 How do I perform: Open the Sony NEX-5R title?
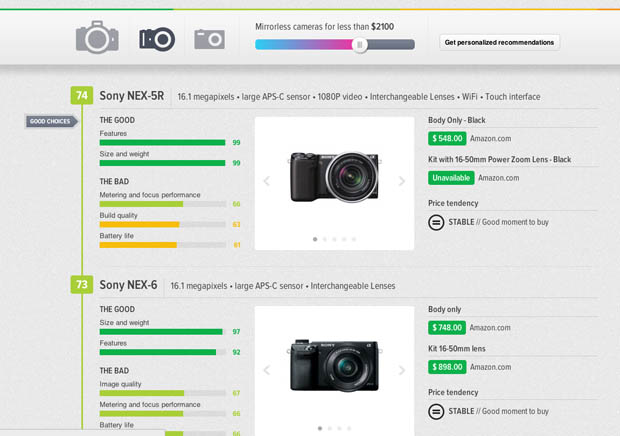click(x=132, y=96)
